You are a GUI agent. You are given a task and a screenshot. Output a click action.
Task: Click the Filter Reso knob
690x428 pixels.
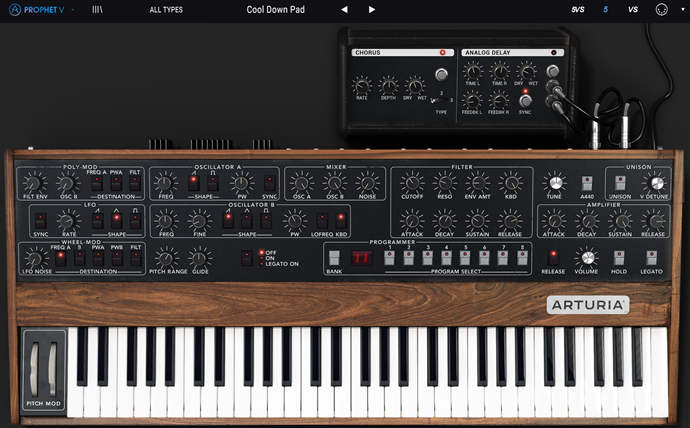[x=445, y=183]
